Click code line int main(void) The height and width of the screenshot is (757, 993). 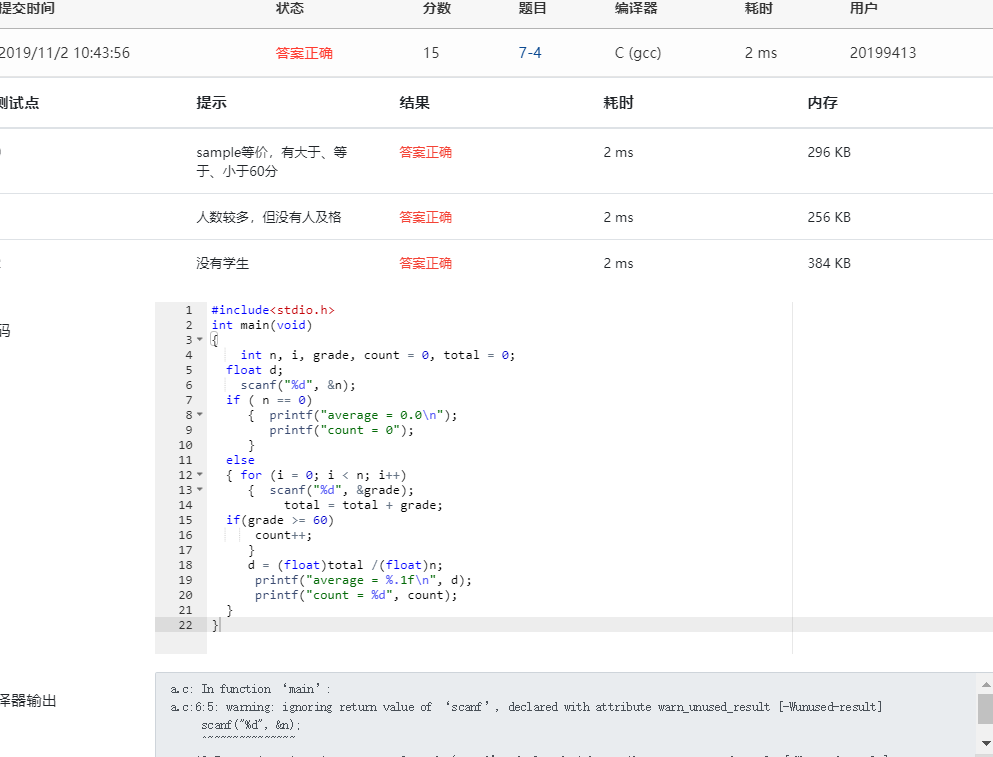tap(262, 325)
